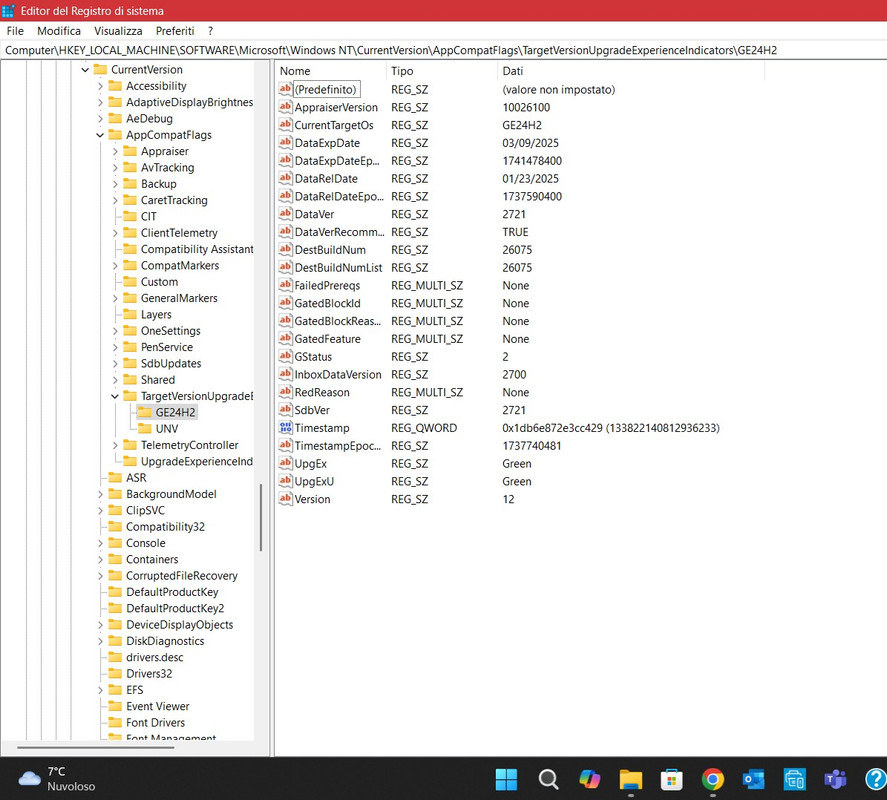Open the File menu
This screenshot has height=800, width=887.
pyautogui.click(x=15, y=31)
